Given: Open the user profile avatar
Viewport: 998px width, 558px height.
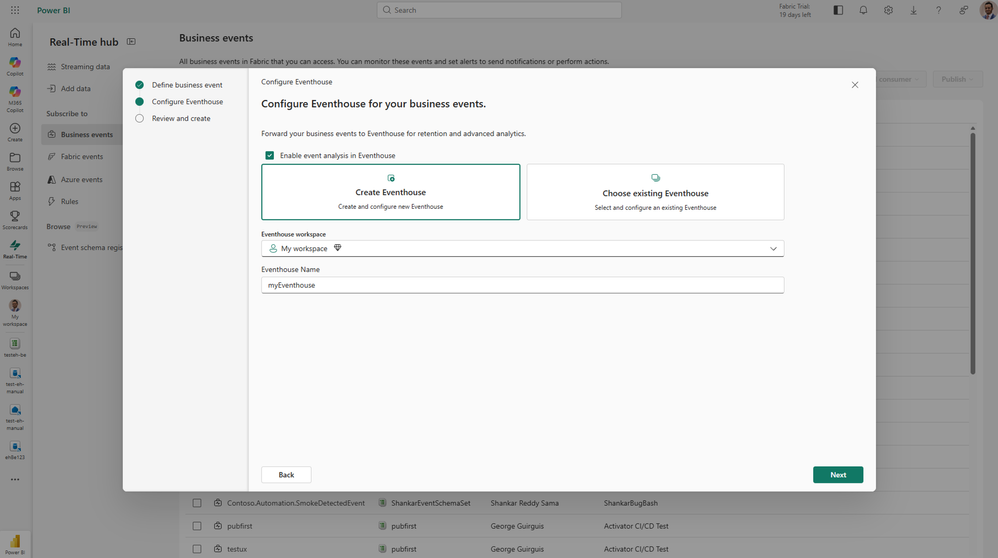Looking at the screenshot, I should tap(988, 10).
